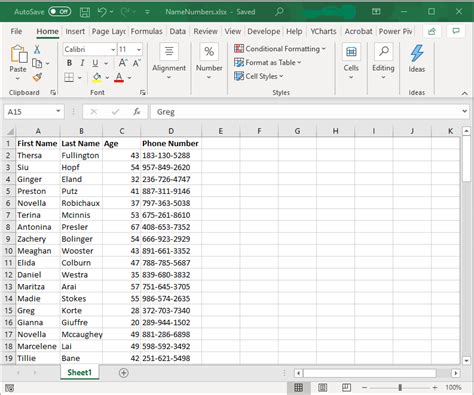Switch to Page Layout view in status bar
The width and height of the screenshot is (474, 395).
pos(322,387)
